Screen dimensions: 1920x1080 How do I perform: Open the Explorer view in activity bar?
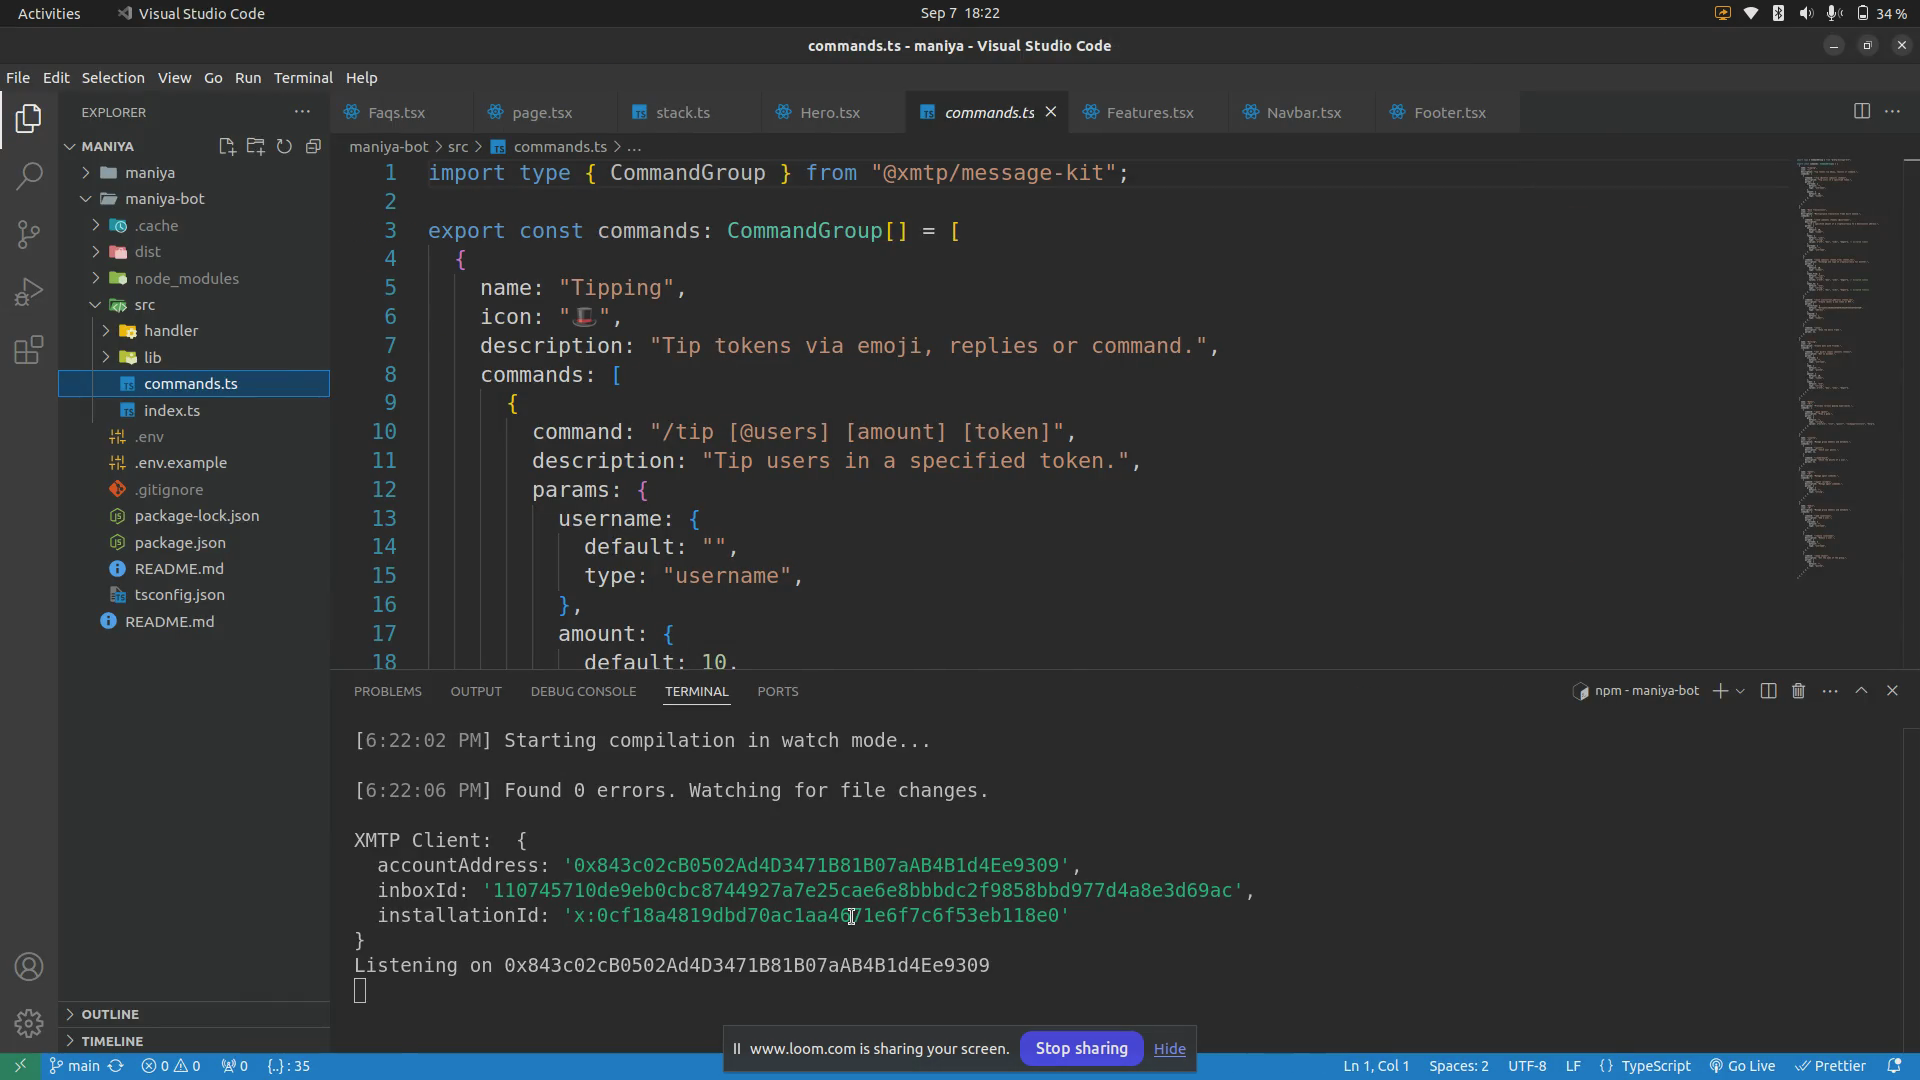[x=29, y=119]
